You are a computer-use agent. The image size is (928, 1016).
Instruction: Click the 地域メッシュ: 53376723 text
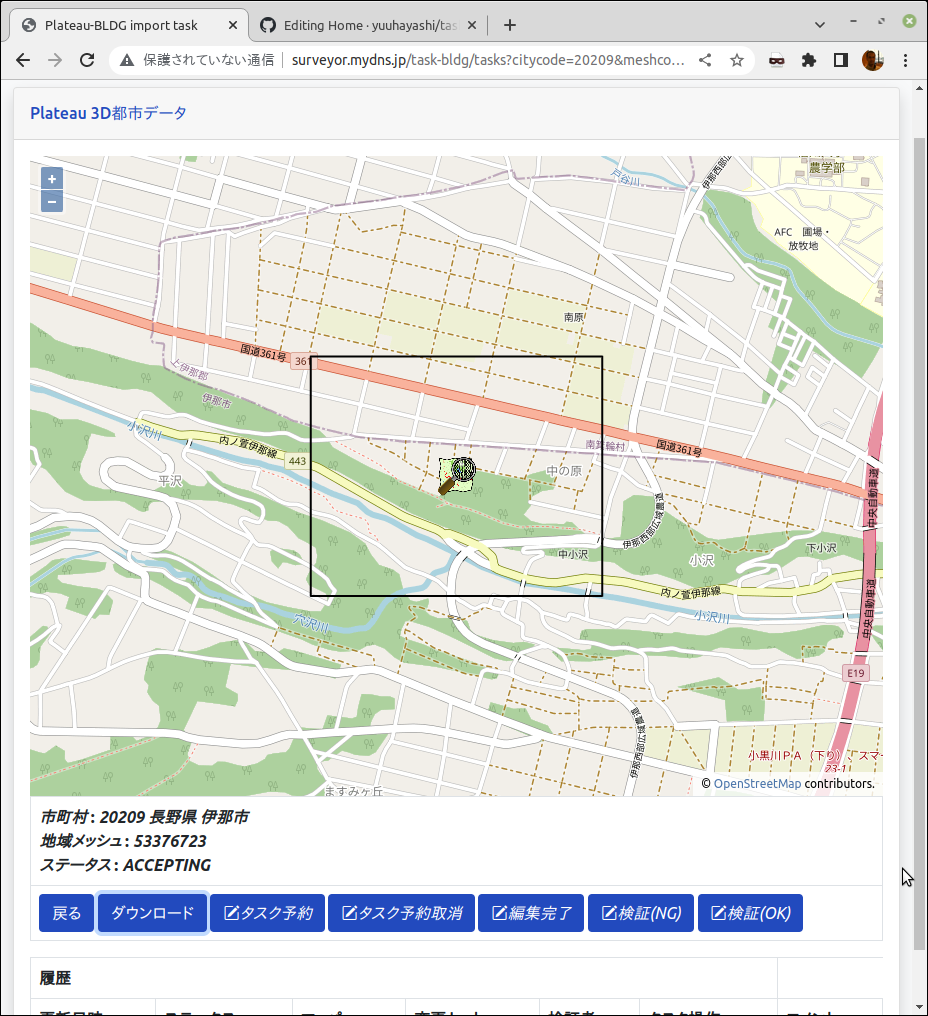[x=123, y=841]
